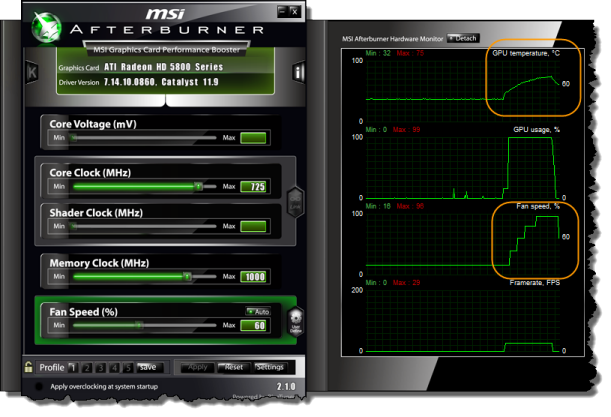
Task: Toggle the core/shader clock Link button
Action: pos(295,202)
